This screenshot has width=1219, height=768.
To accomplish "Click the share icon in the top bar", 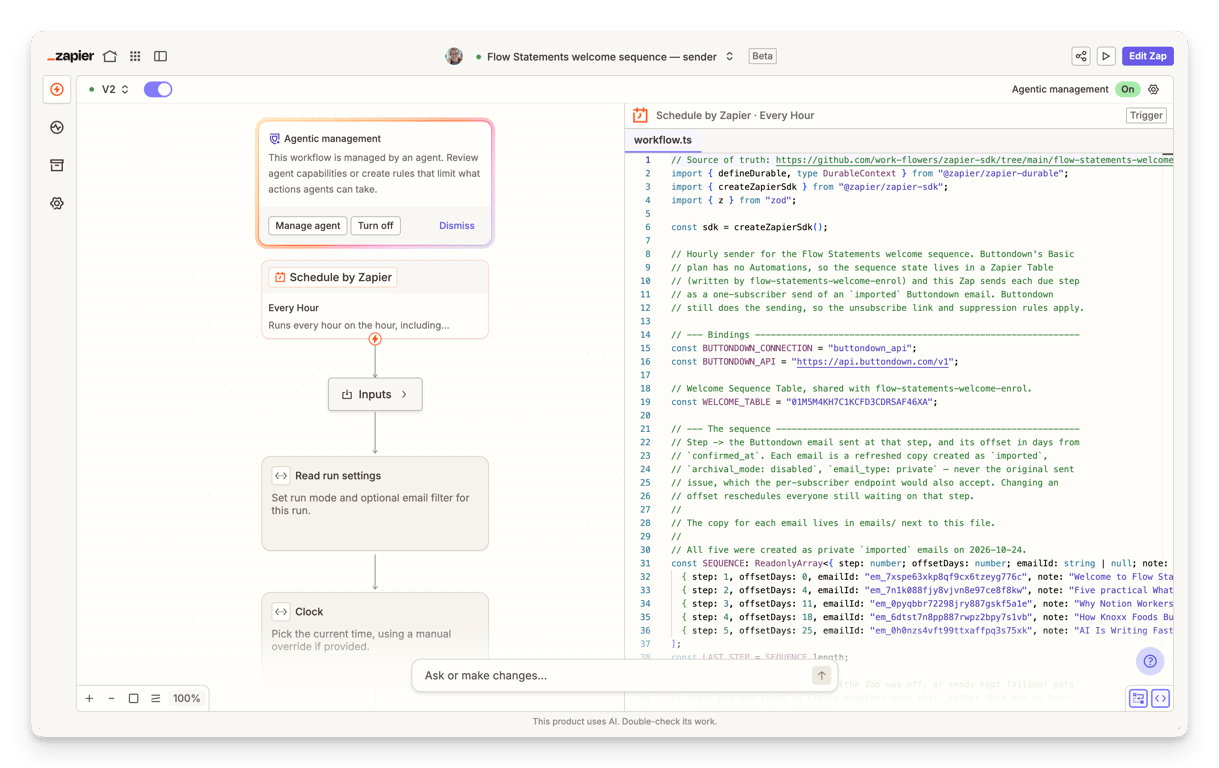I will (x=1081, y=56).
